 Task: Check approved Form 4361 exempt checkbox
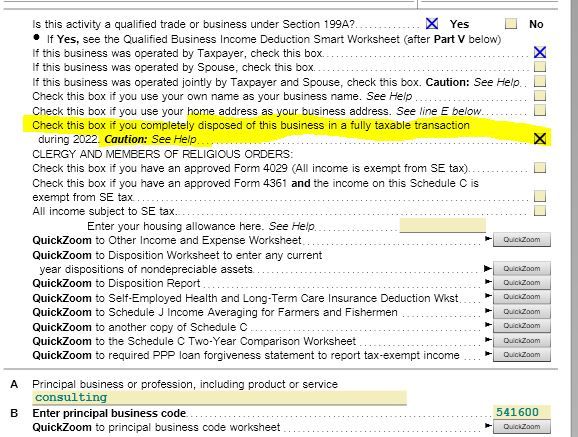pyautogui.click(x=540, y=196)
